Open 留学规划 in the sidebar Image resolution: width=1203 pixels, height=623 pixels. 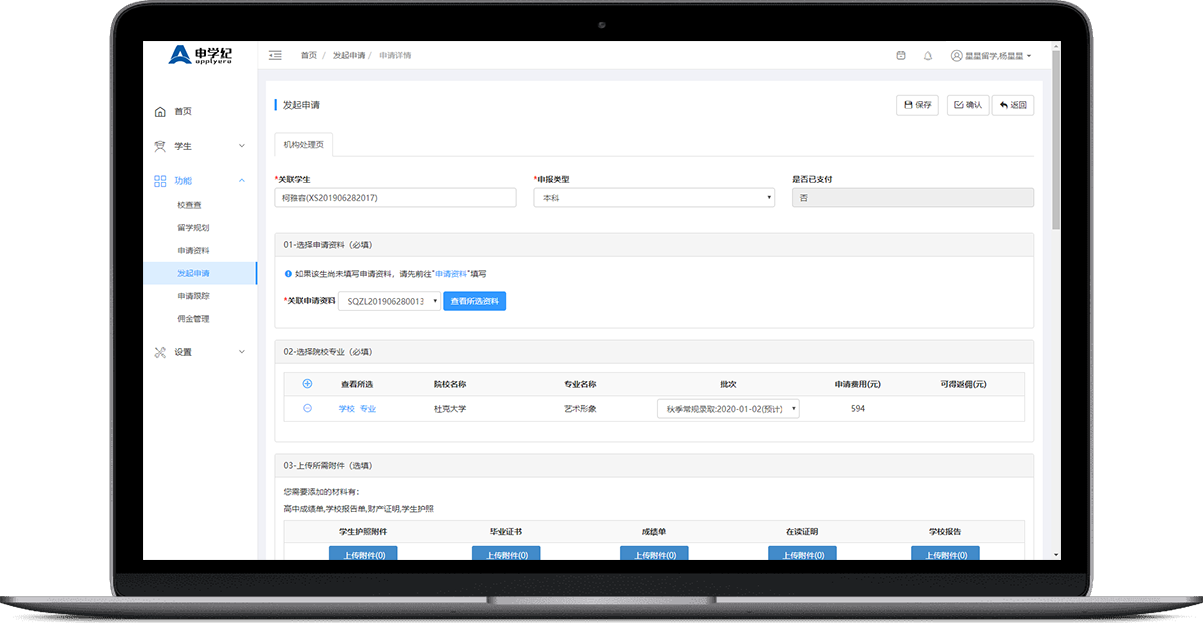click(x=193, y=228)
